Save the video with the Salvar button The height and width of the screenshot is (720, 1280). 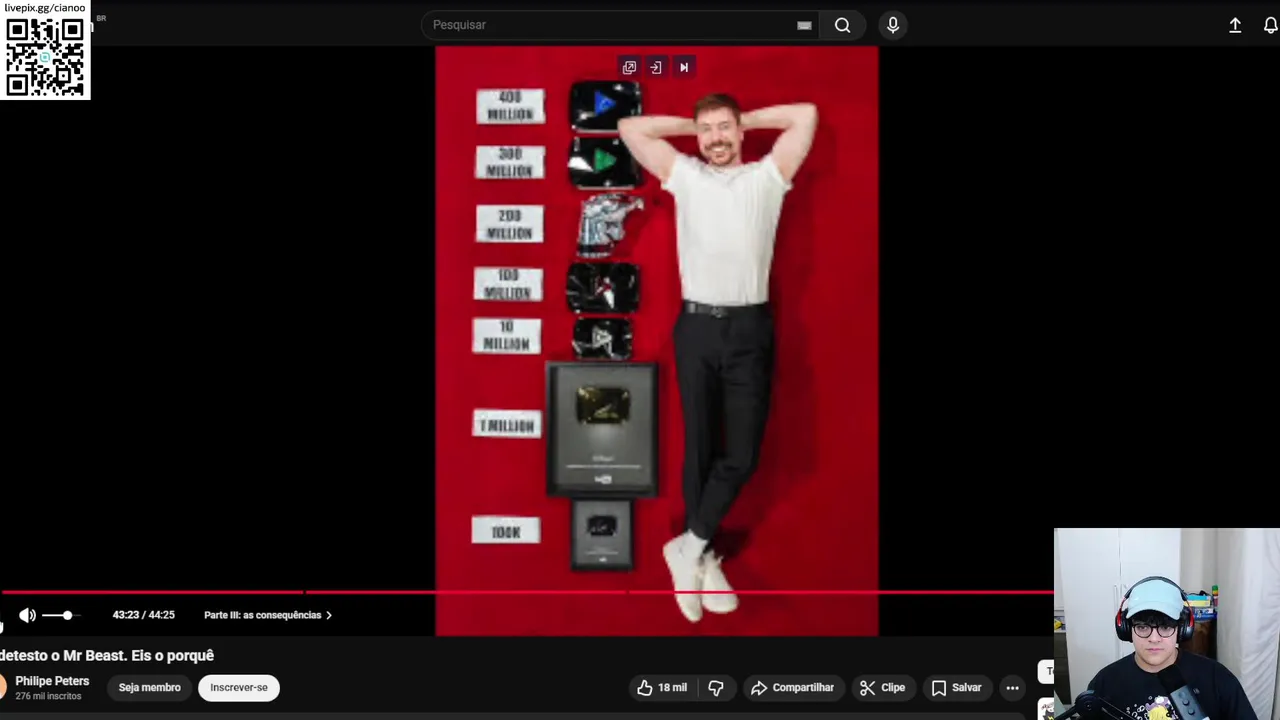tap(956, 688)
